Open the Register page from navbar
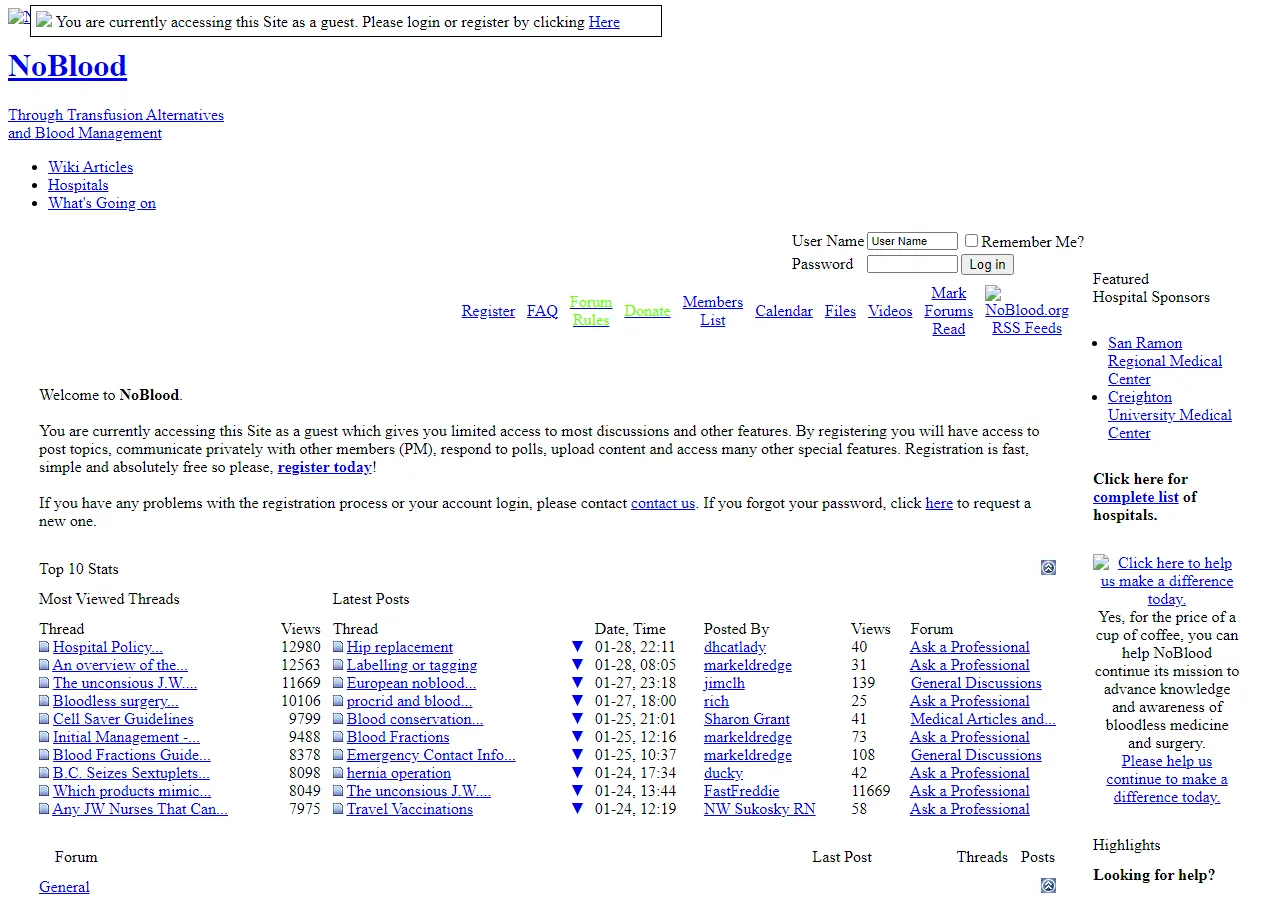1280x900 pixels. [488, 311]
